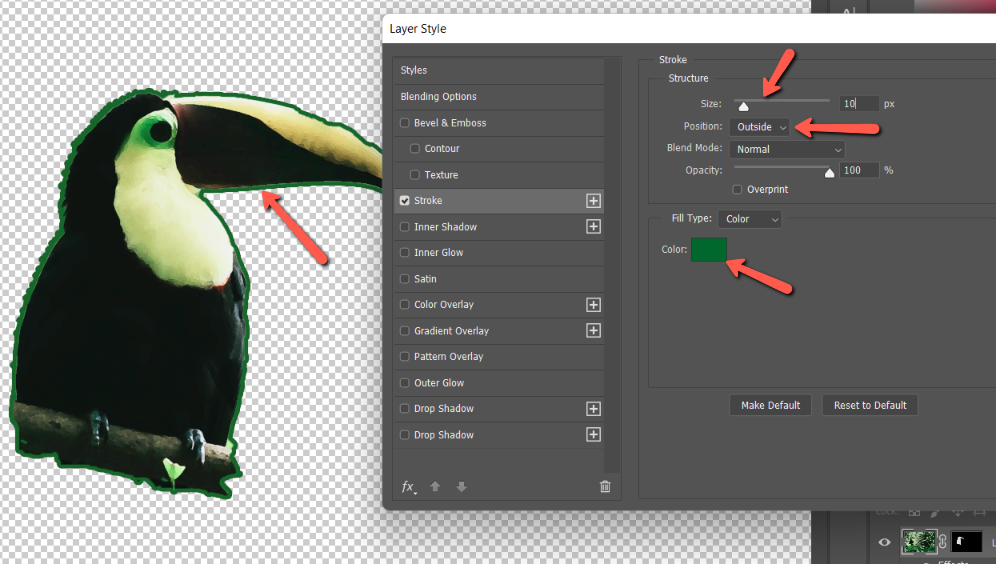Click the Make Default button
The height and width of the screenshot is (564, 996).
(770, 405)
